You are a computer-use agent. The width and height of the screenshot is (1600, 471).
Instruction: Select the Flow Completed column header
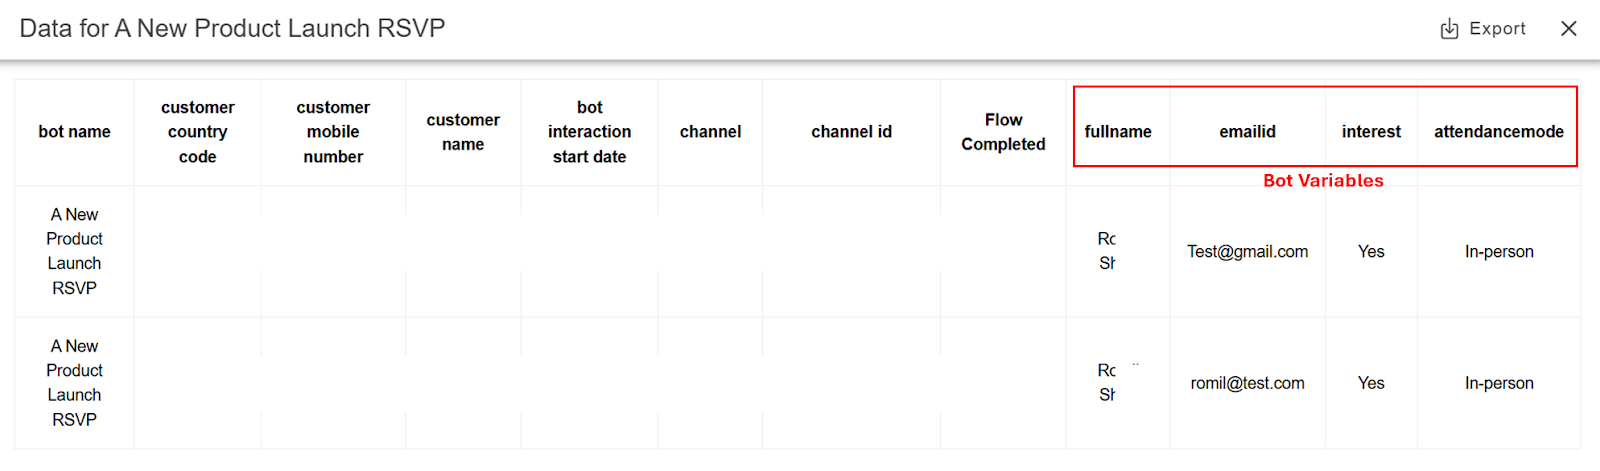point(1004,132)
